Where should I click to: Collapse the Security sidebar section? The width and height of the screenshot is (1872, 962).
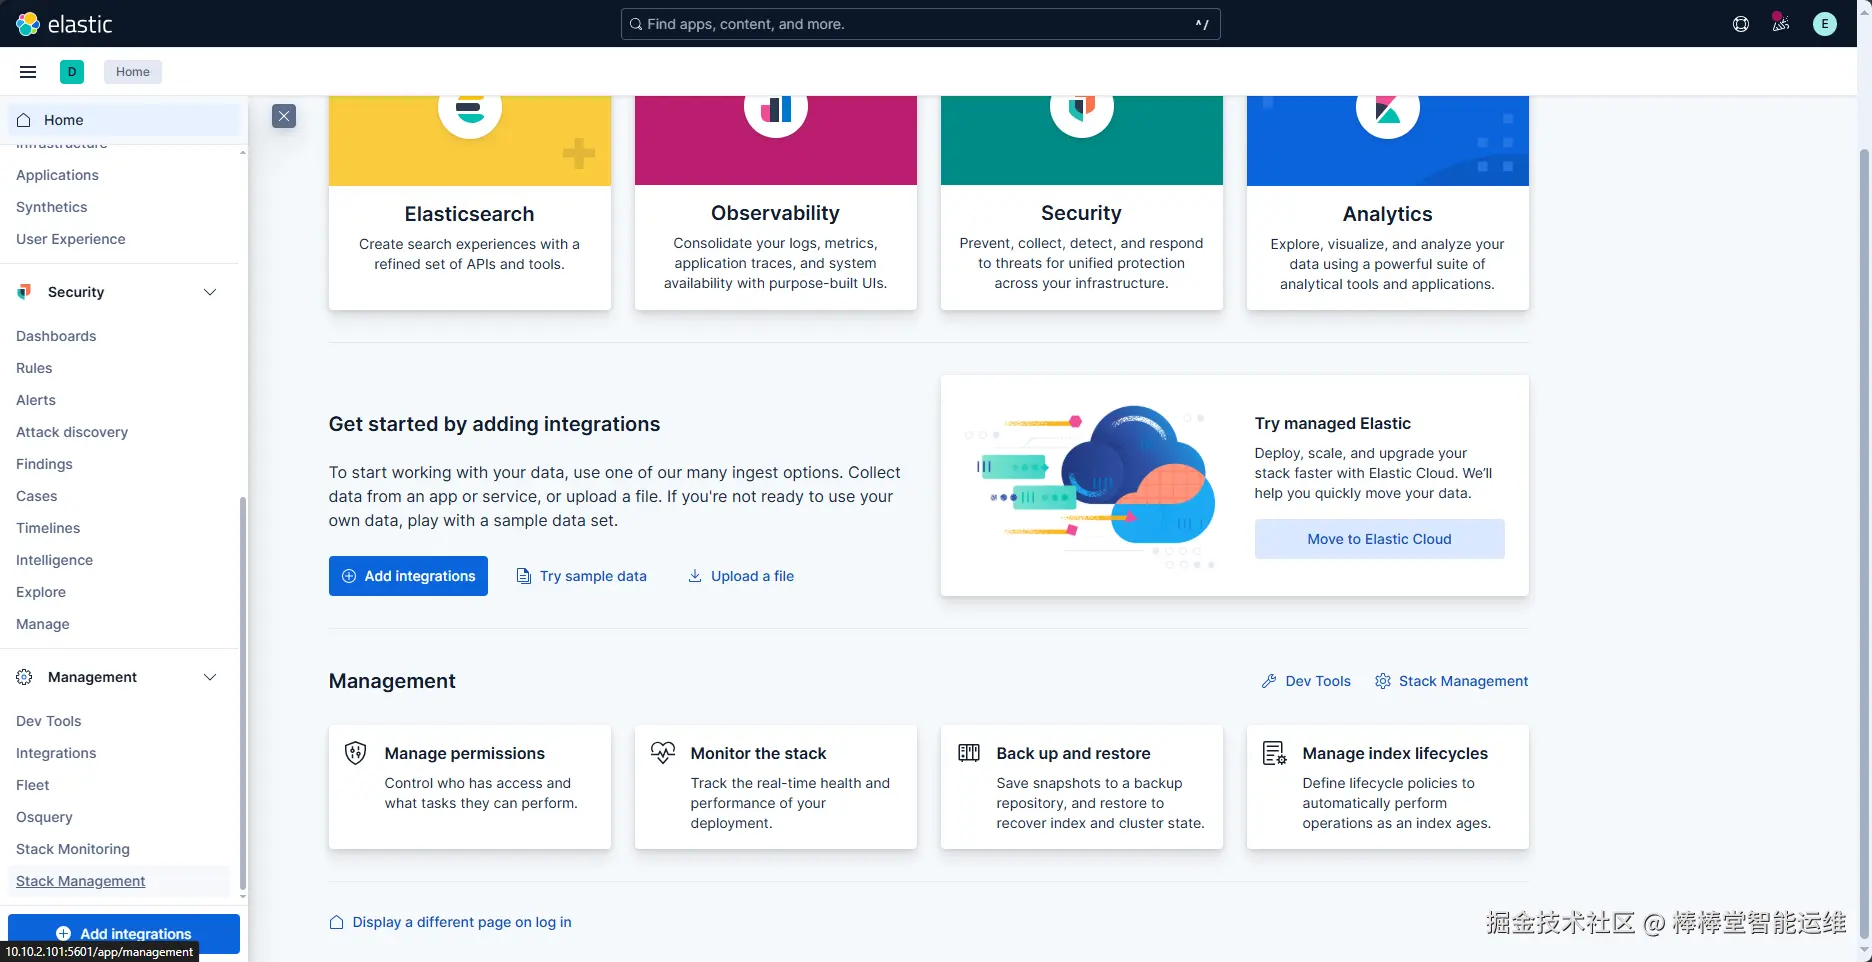[210, 292]
